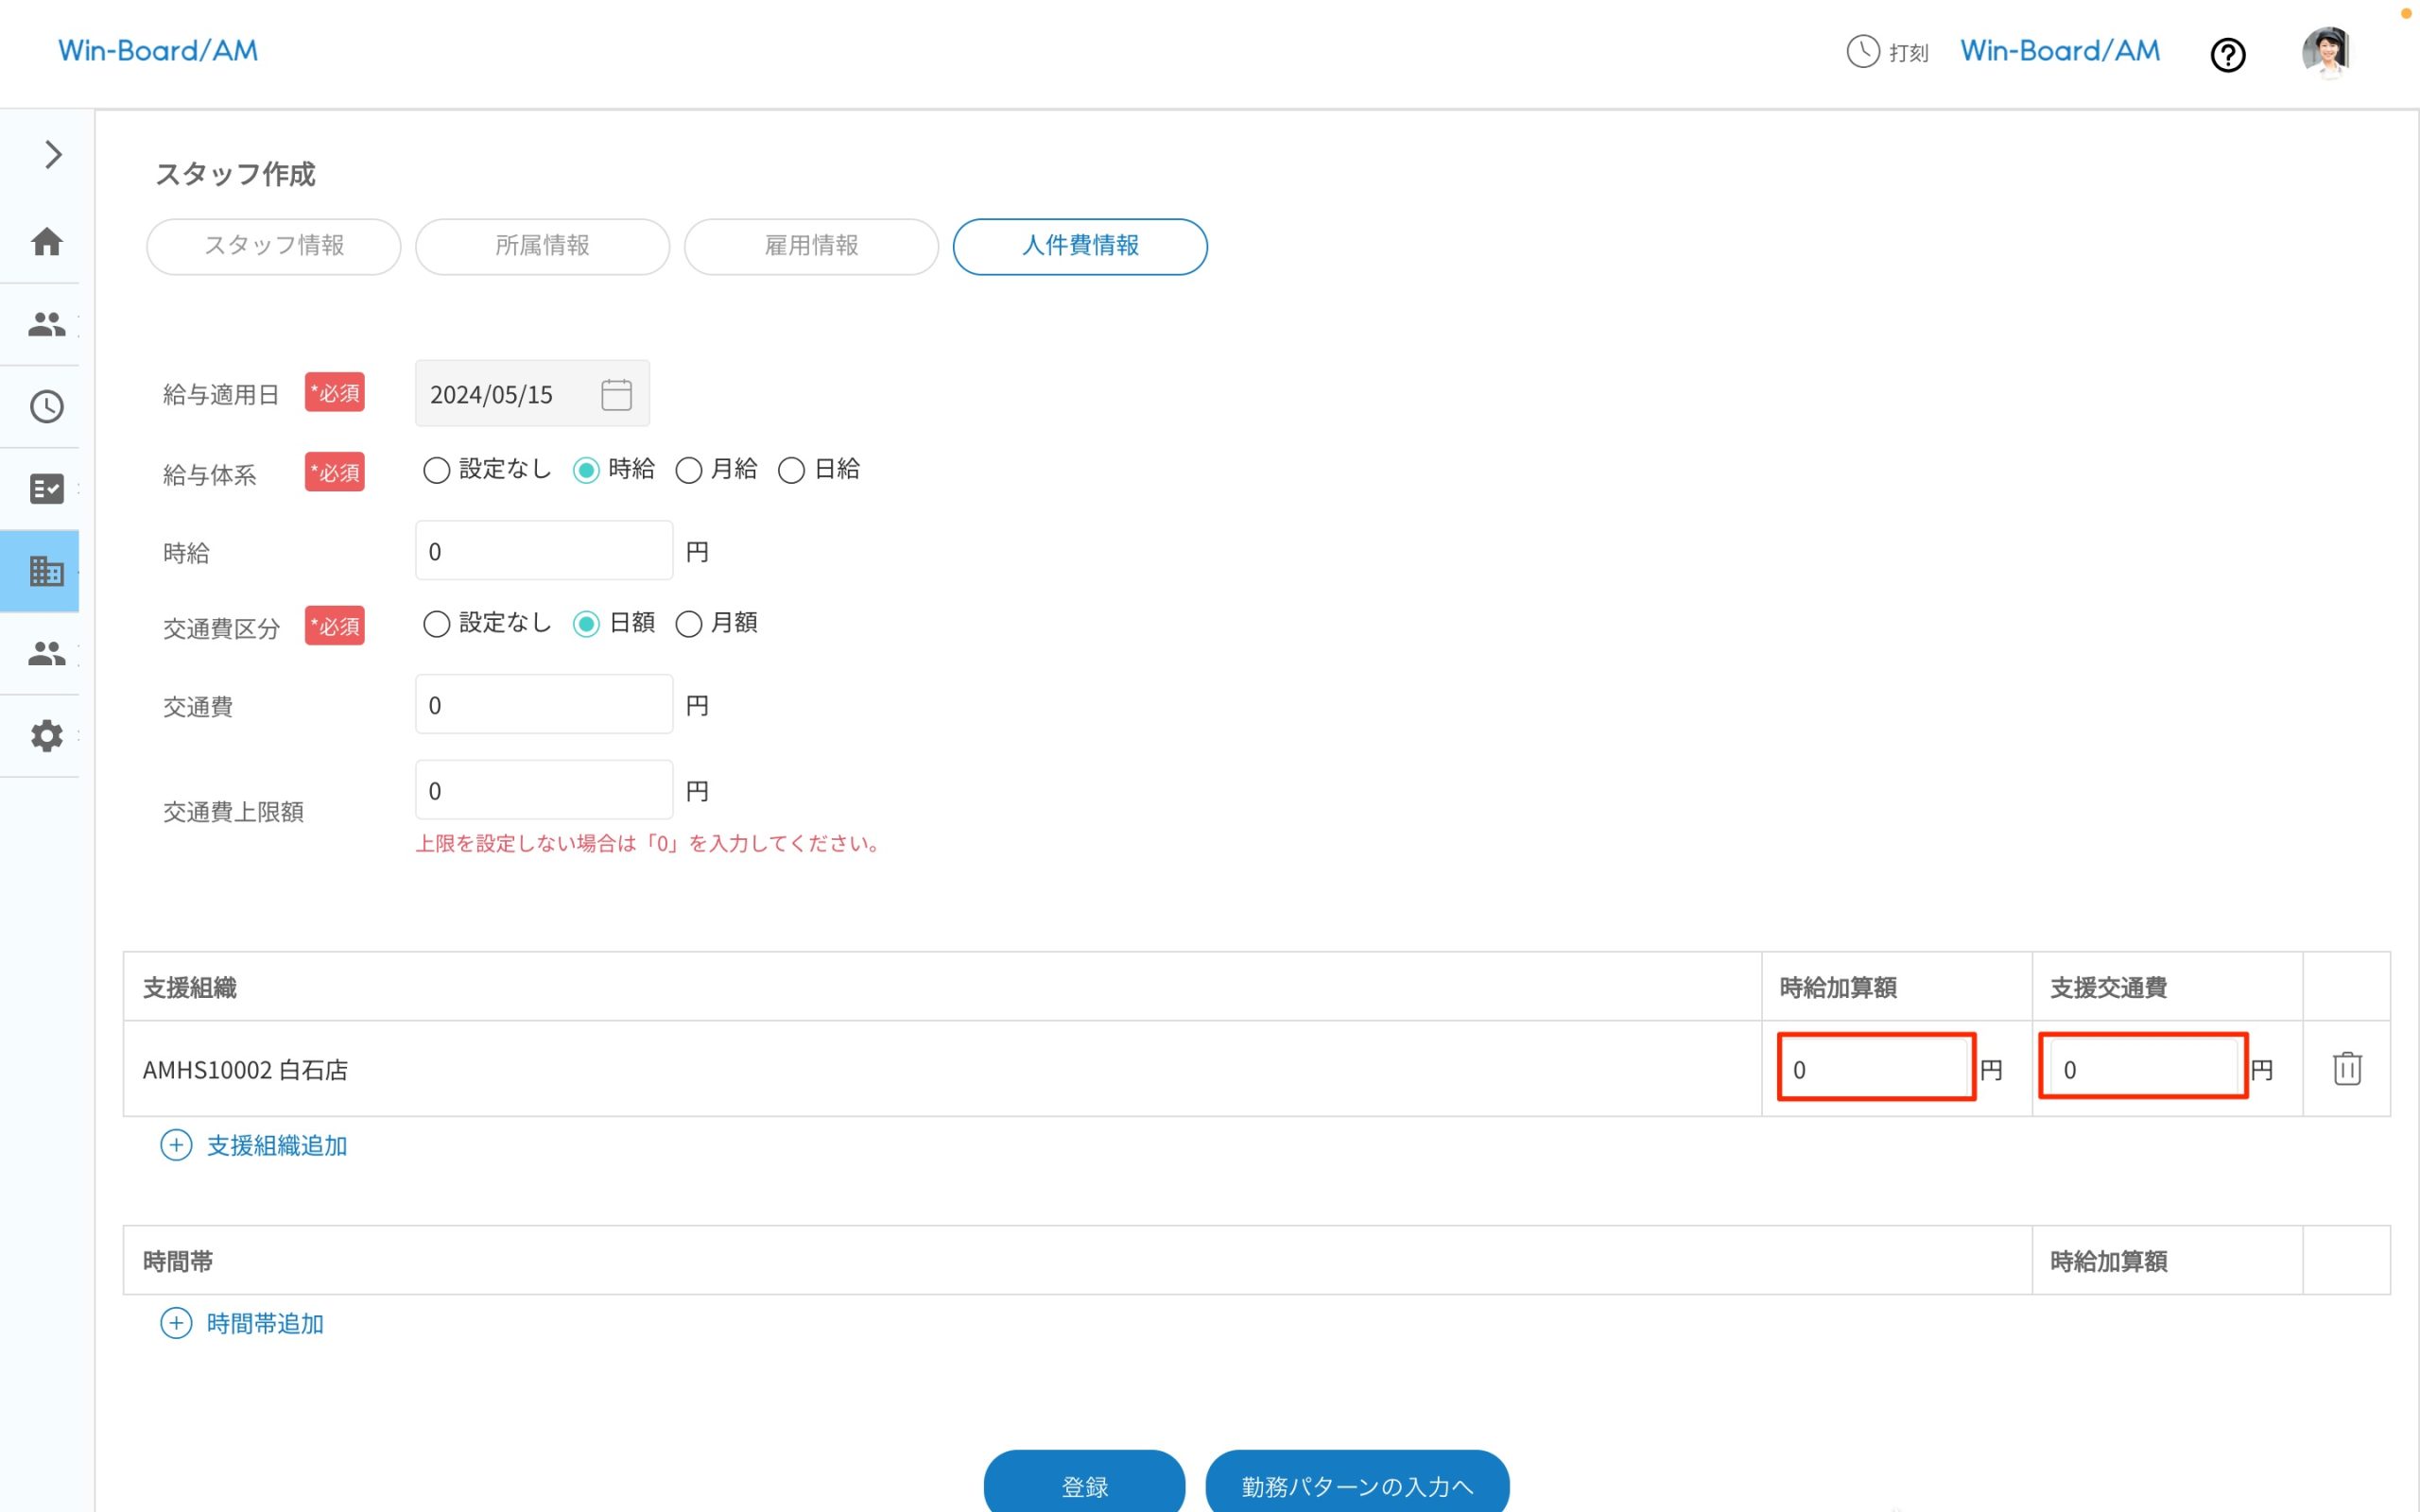Open the user avatar menu

(x=2326, y=53)
